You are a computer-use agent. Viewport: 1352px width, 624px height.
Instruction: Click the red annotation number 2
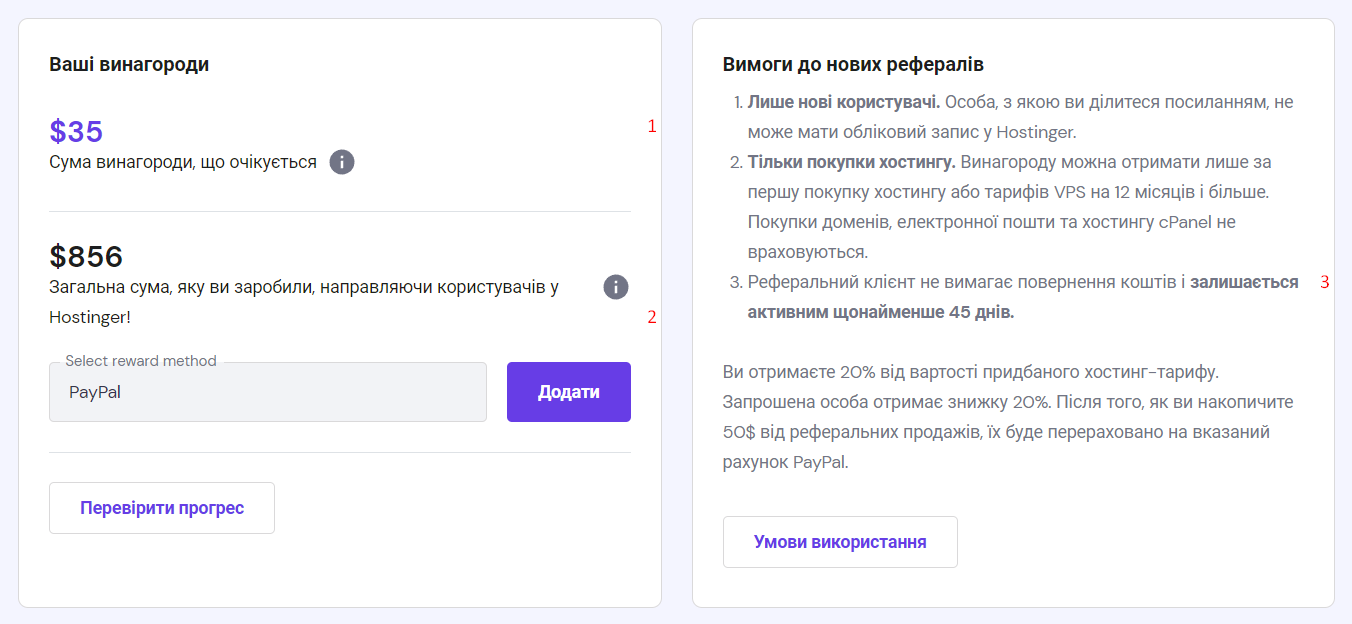[x=652, y=317]
